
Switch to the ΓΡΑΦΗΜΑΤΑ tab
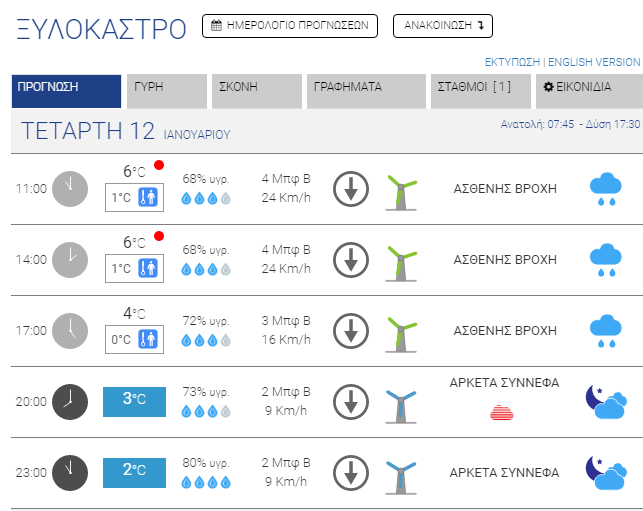[x=365, y=87]
